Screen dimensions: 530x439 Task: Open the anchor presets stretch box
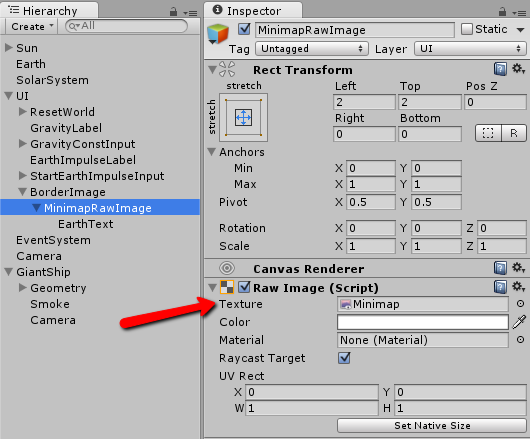point(243,118)
